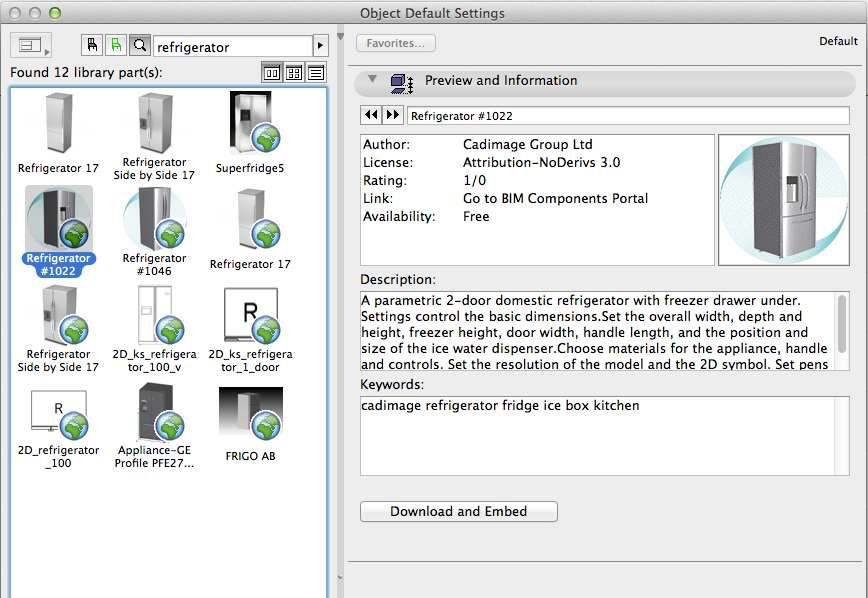
Task: Click the Refrigerator #1022 preview image
Action: pyautogui.click(x=784, y=198)
